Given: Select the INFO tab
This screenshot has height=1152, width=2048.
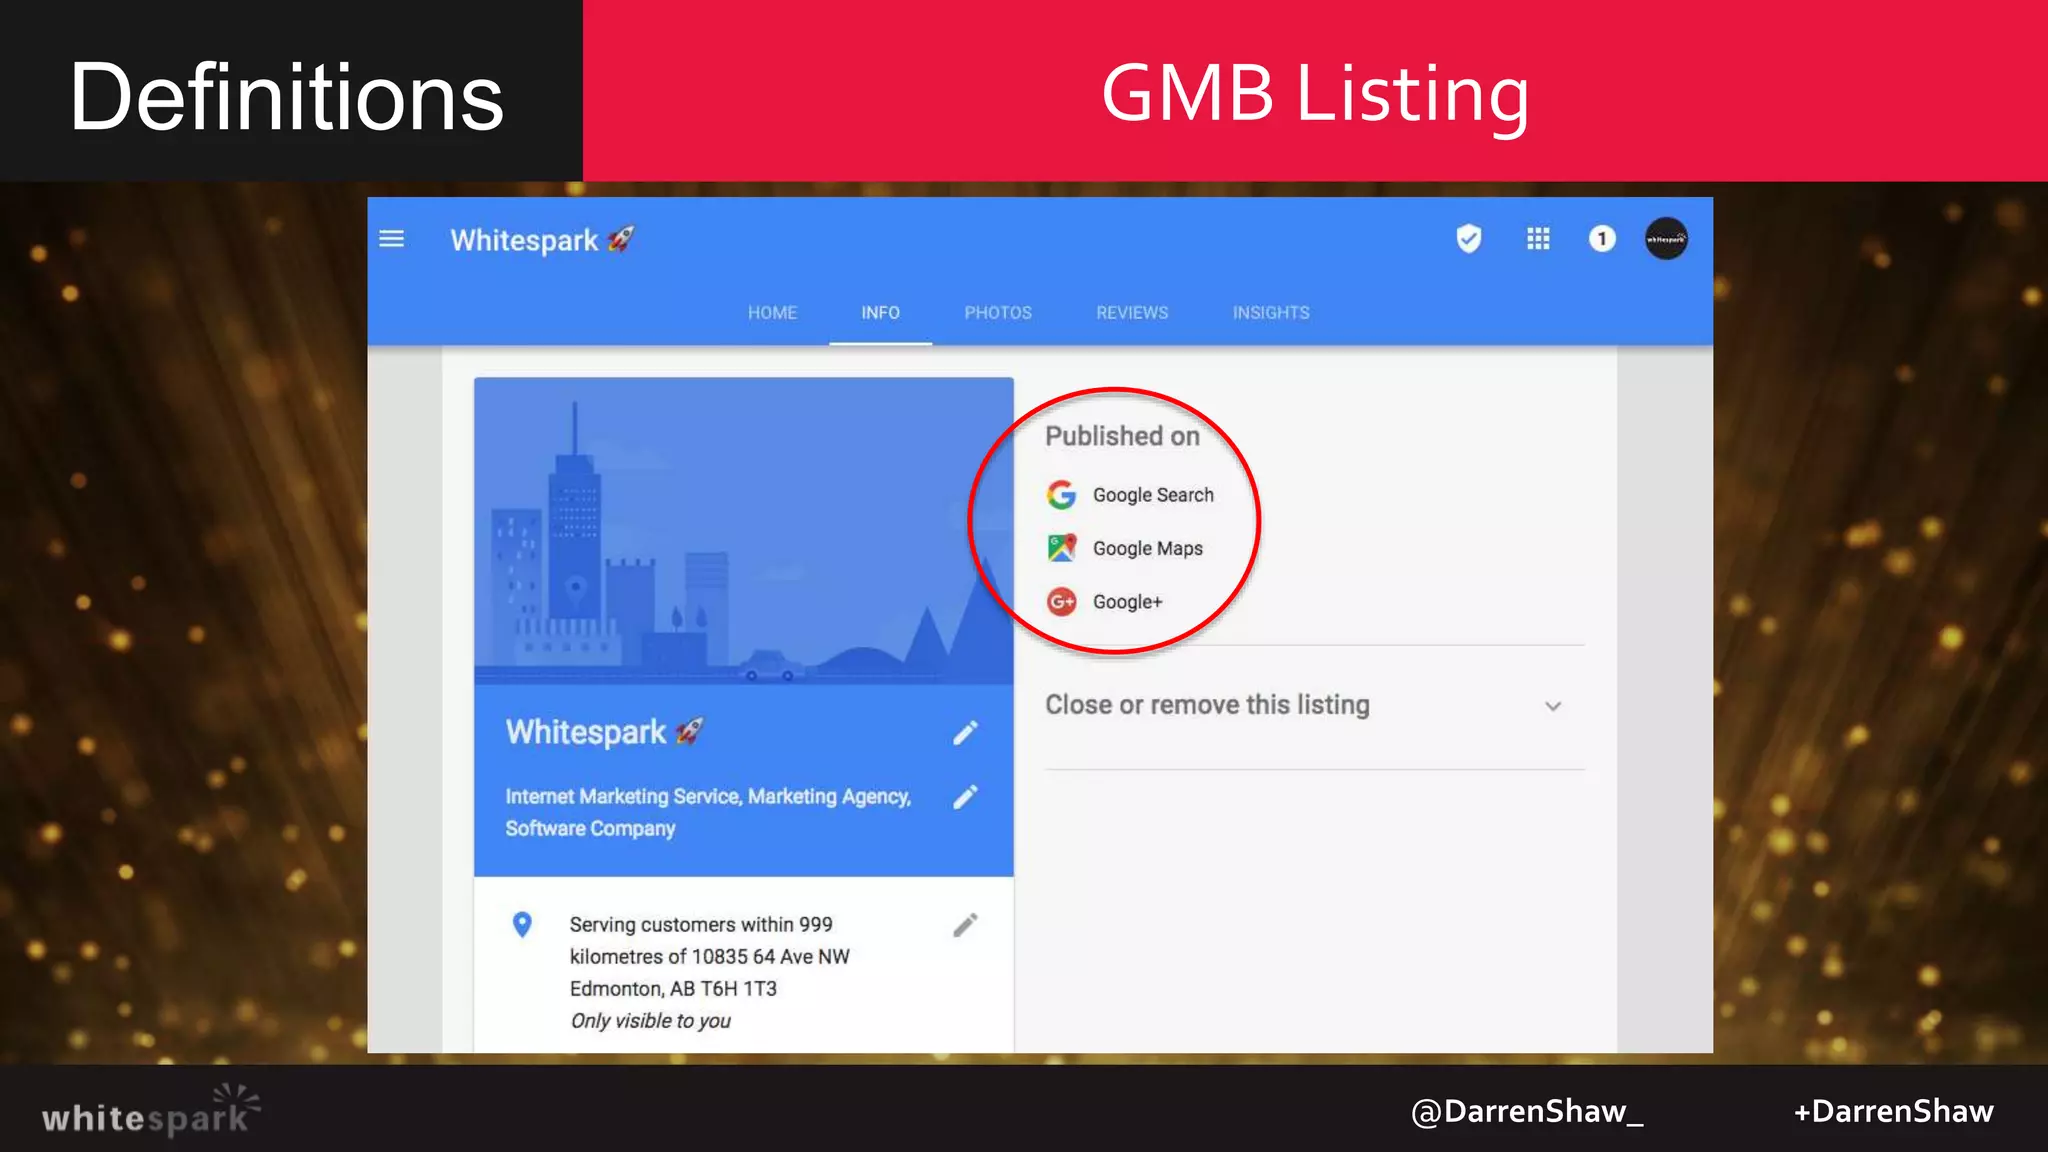Looking at the screenshot, I should (880, 313).
